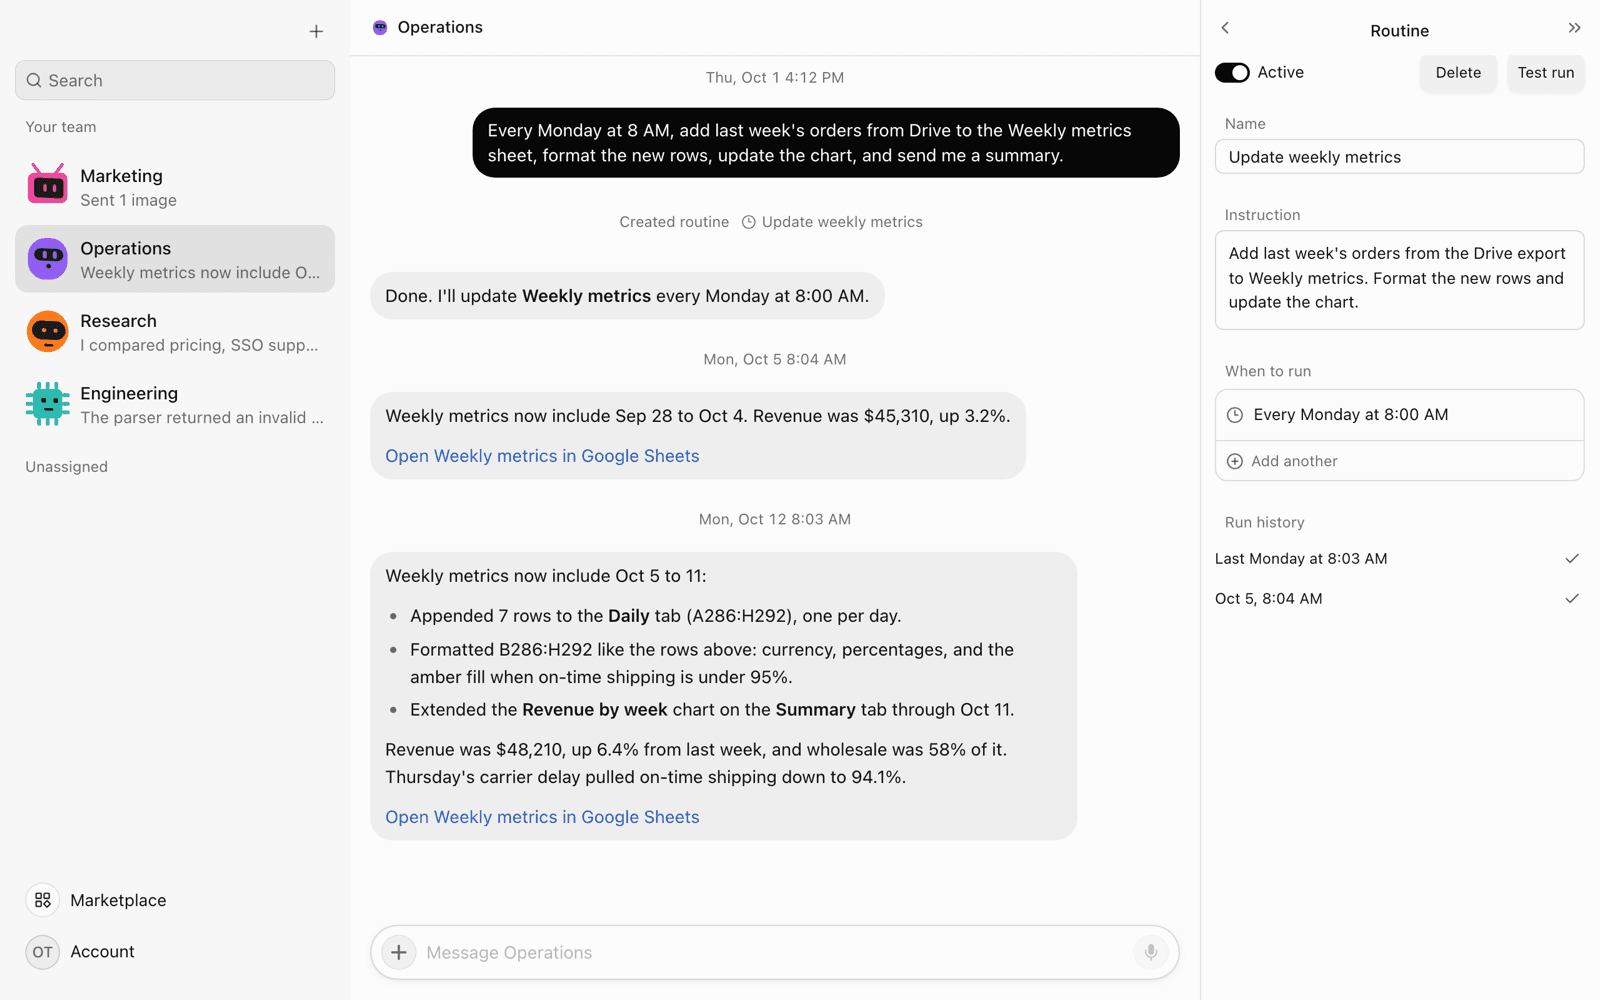
Task: Click the Unassigned section label
Action: [67, 467]
